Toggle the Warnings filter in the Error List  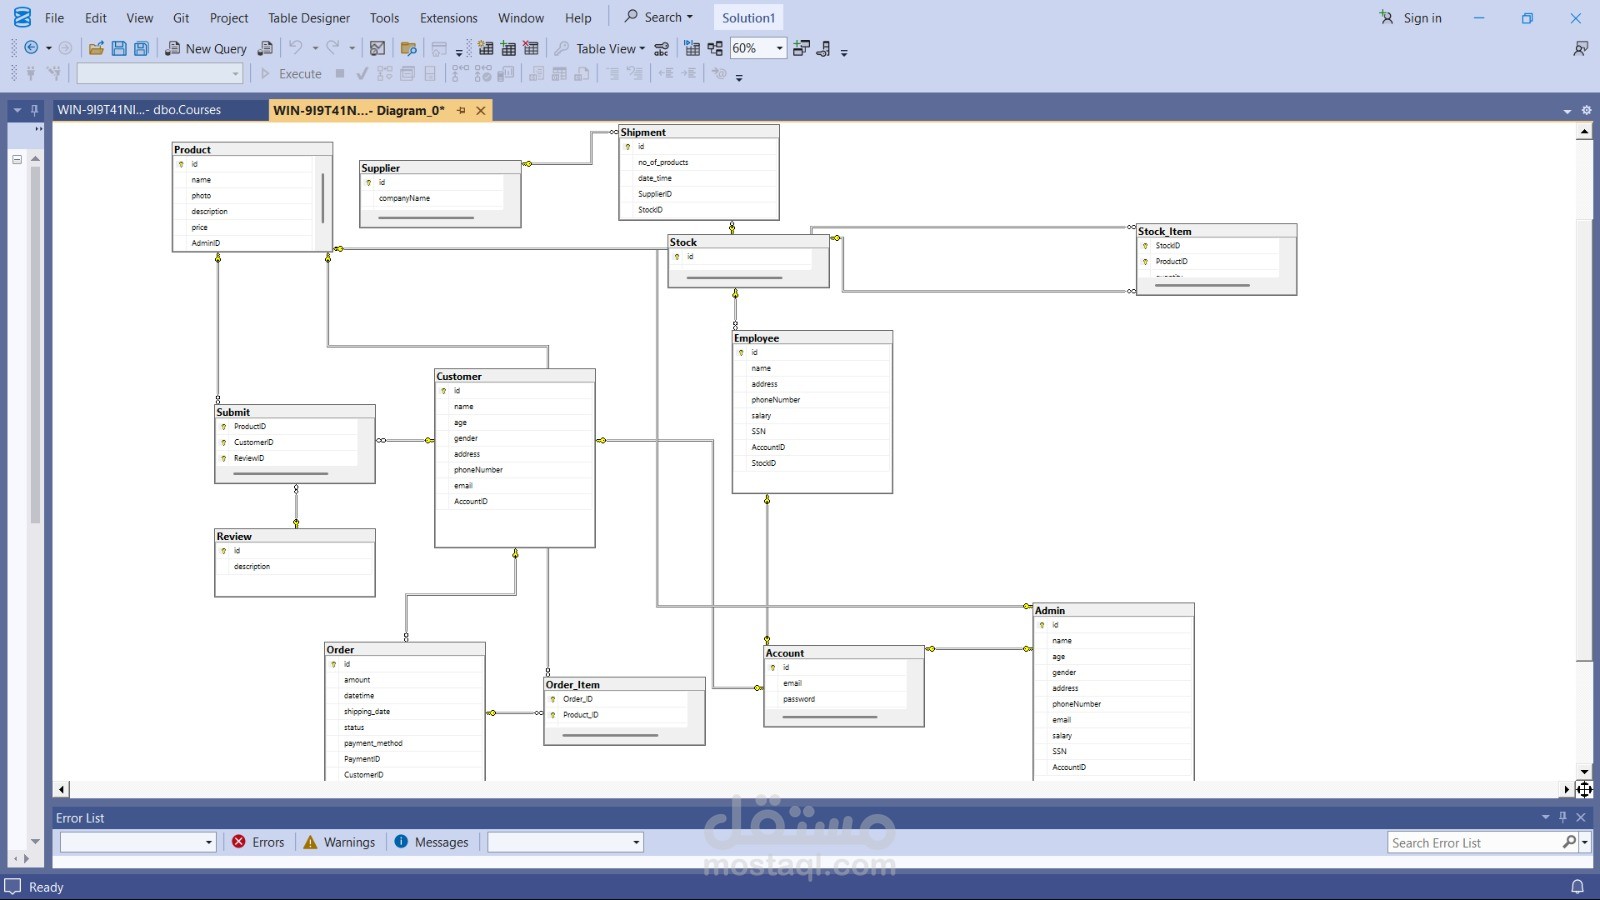click(x=339, y=842)
